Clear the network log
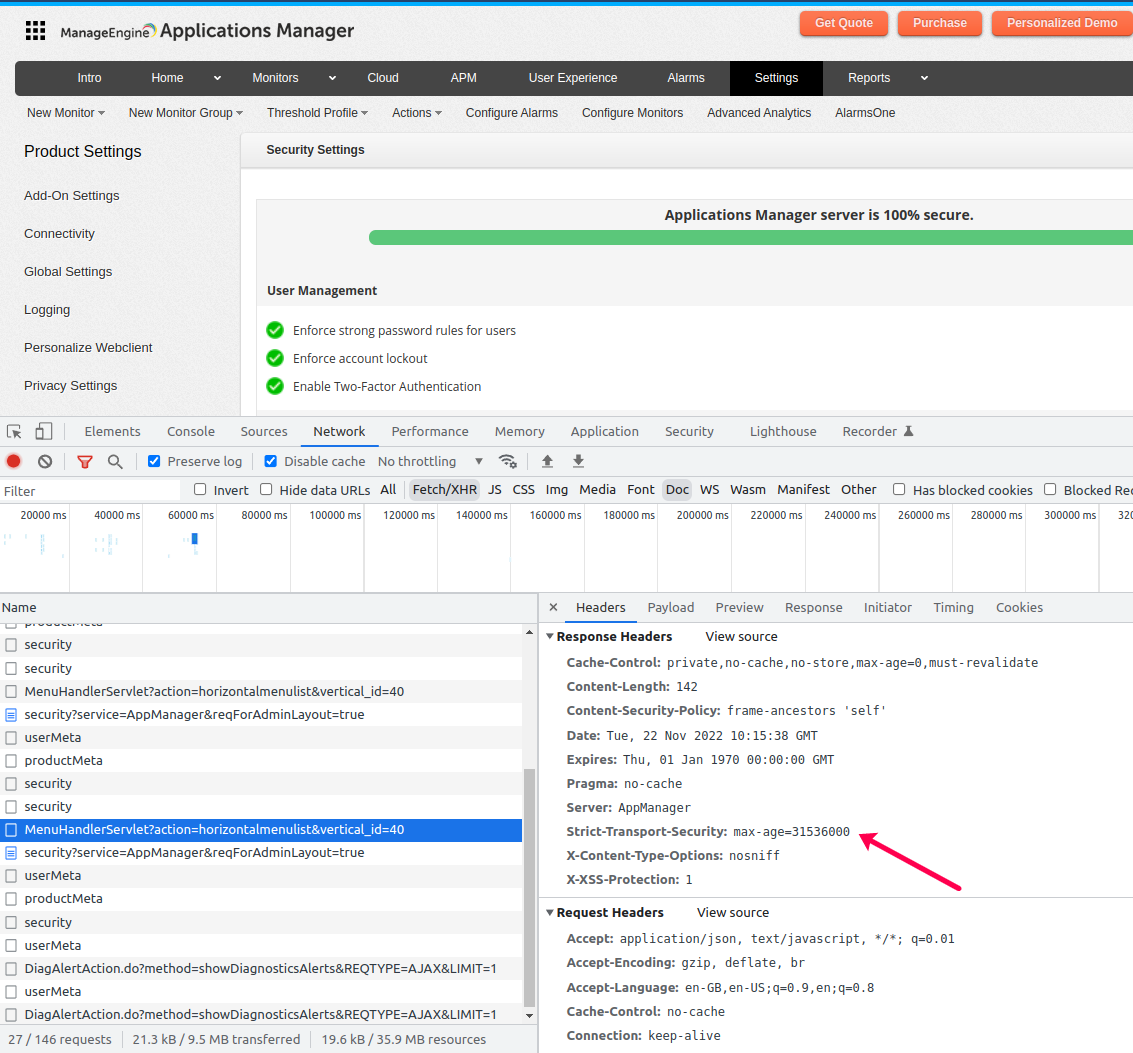 click(45, 461)
